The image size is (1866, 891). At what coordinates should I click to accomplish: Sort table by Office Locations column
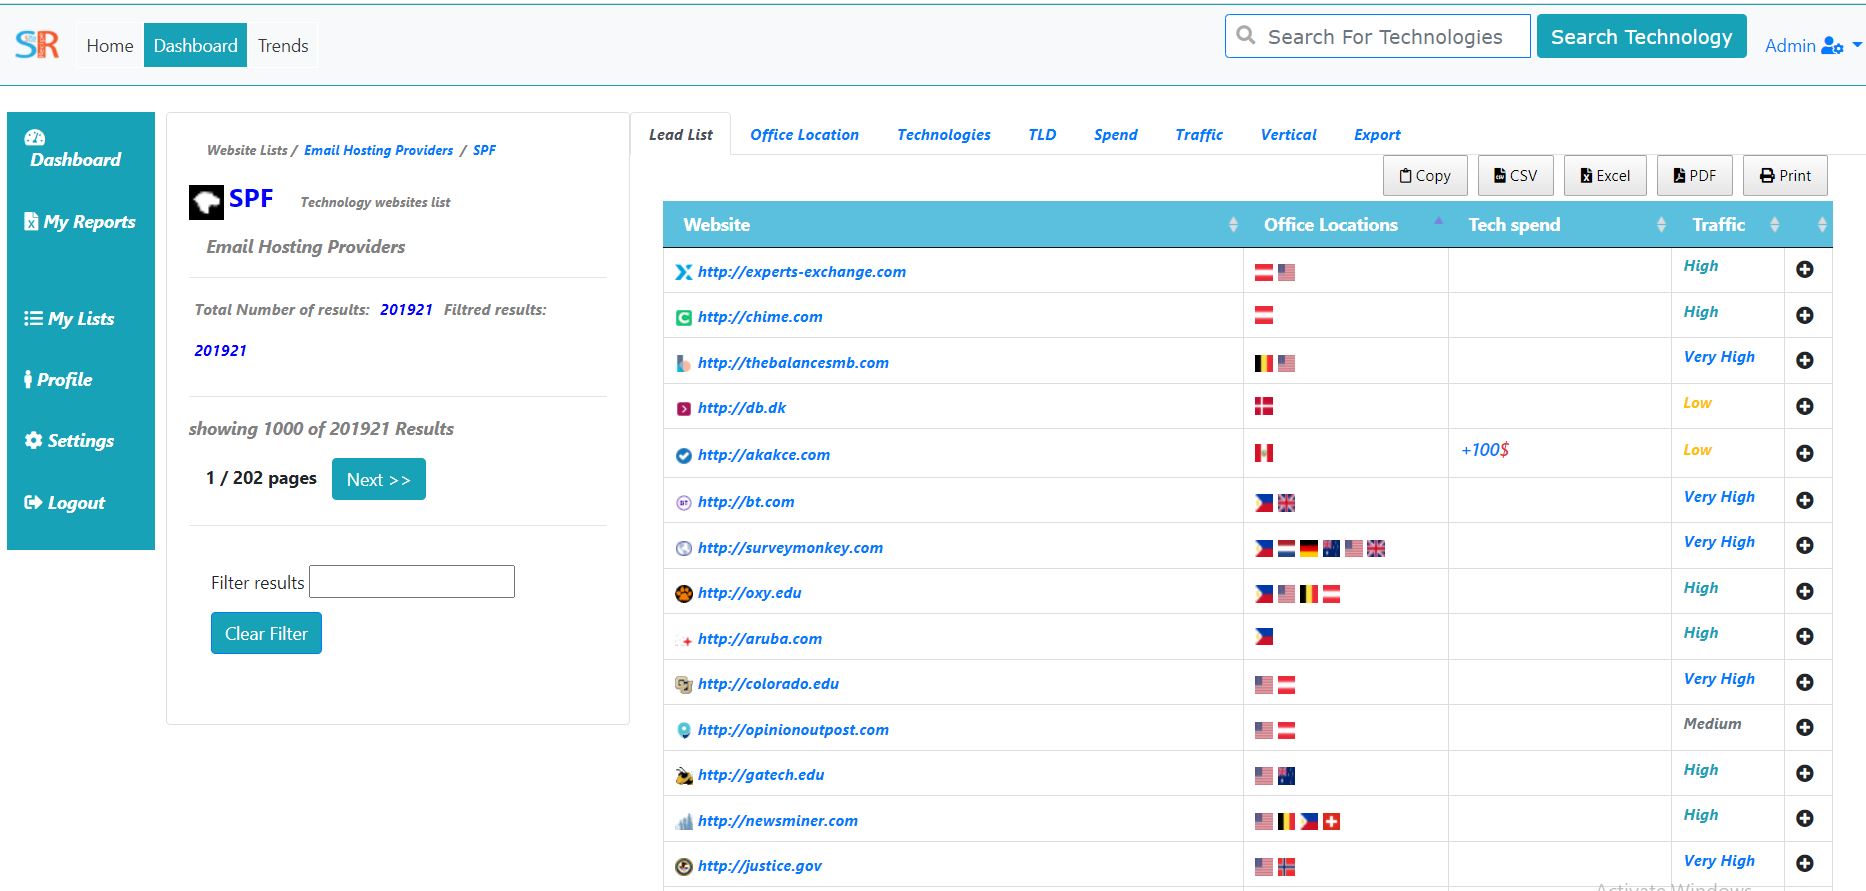tap(1346, 225)
